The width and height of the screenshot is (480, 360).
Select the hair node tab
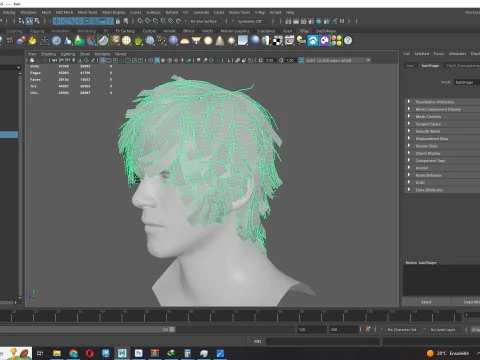point(410,66)
